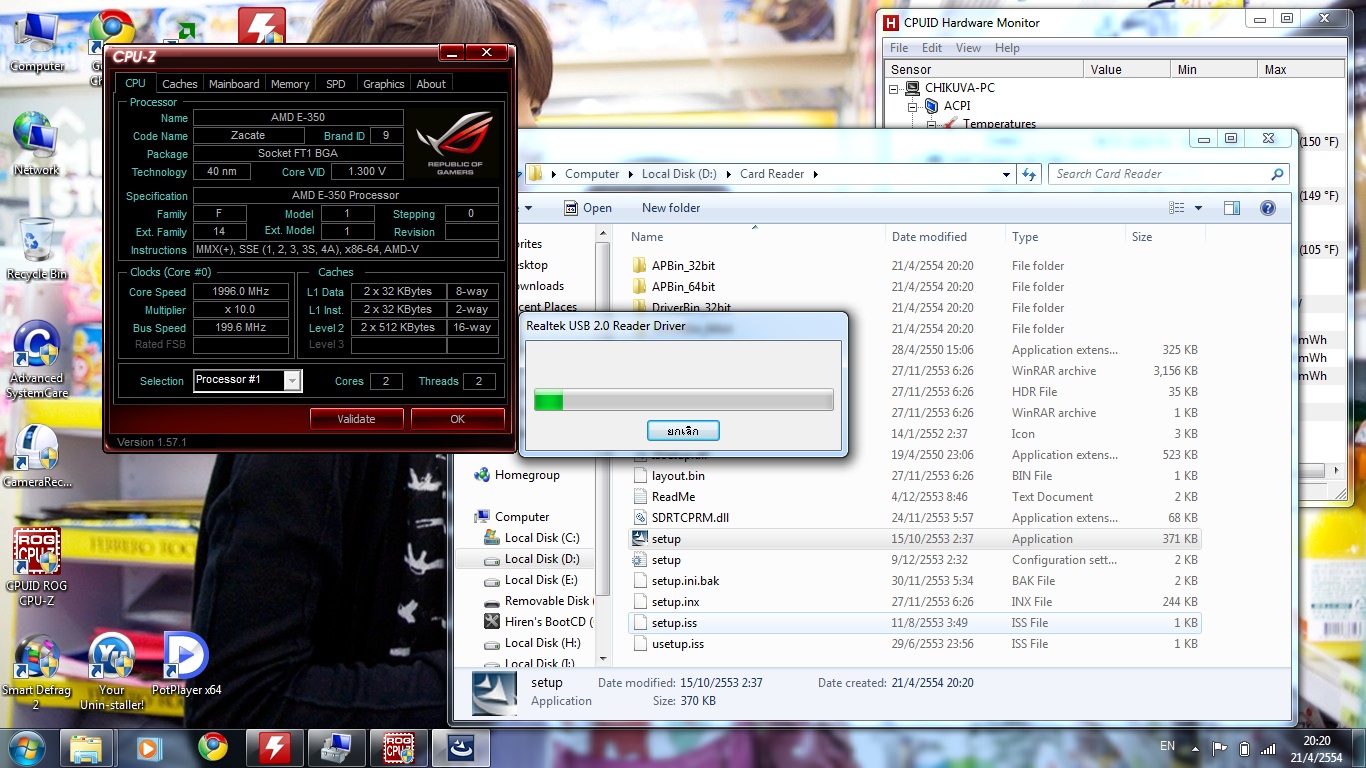Toggle the Explorer preview pane icon
This screenshot has height=768, width=1366.
click(x=1232, y=208)
